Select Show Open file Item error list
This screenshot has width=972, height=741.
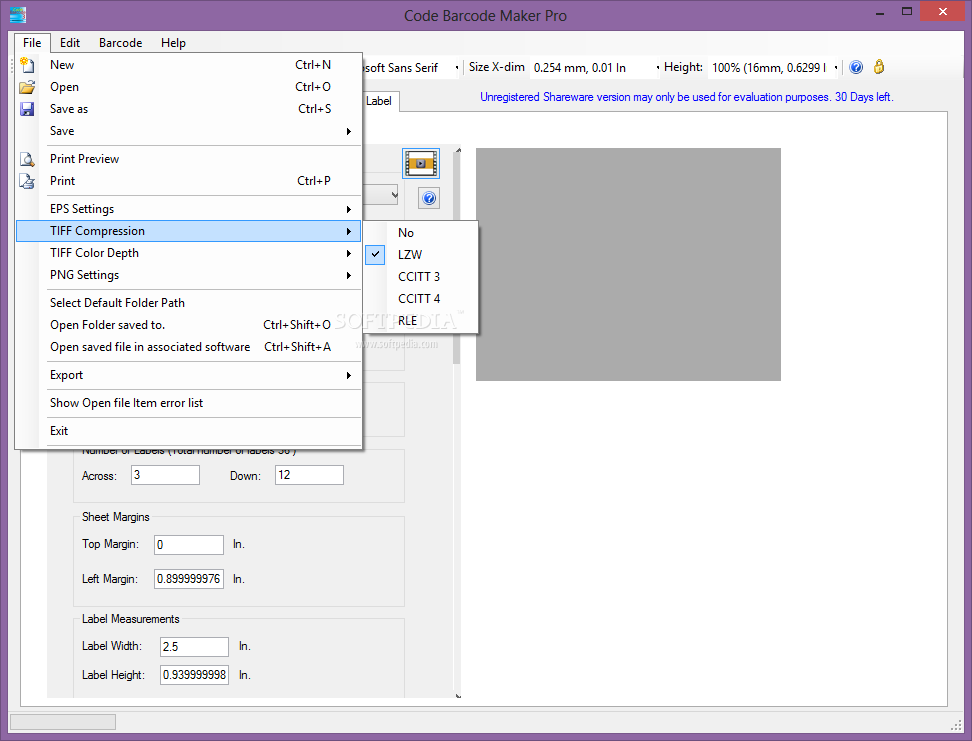188,403
